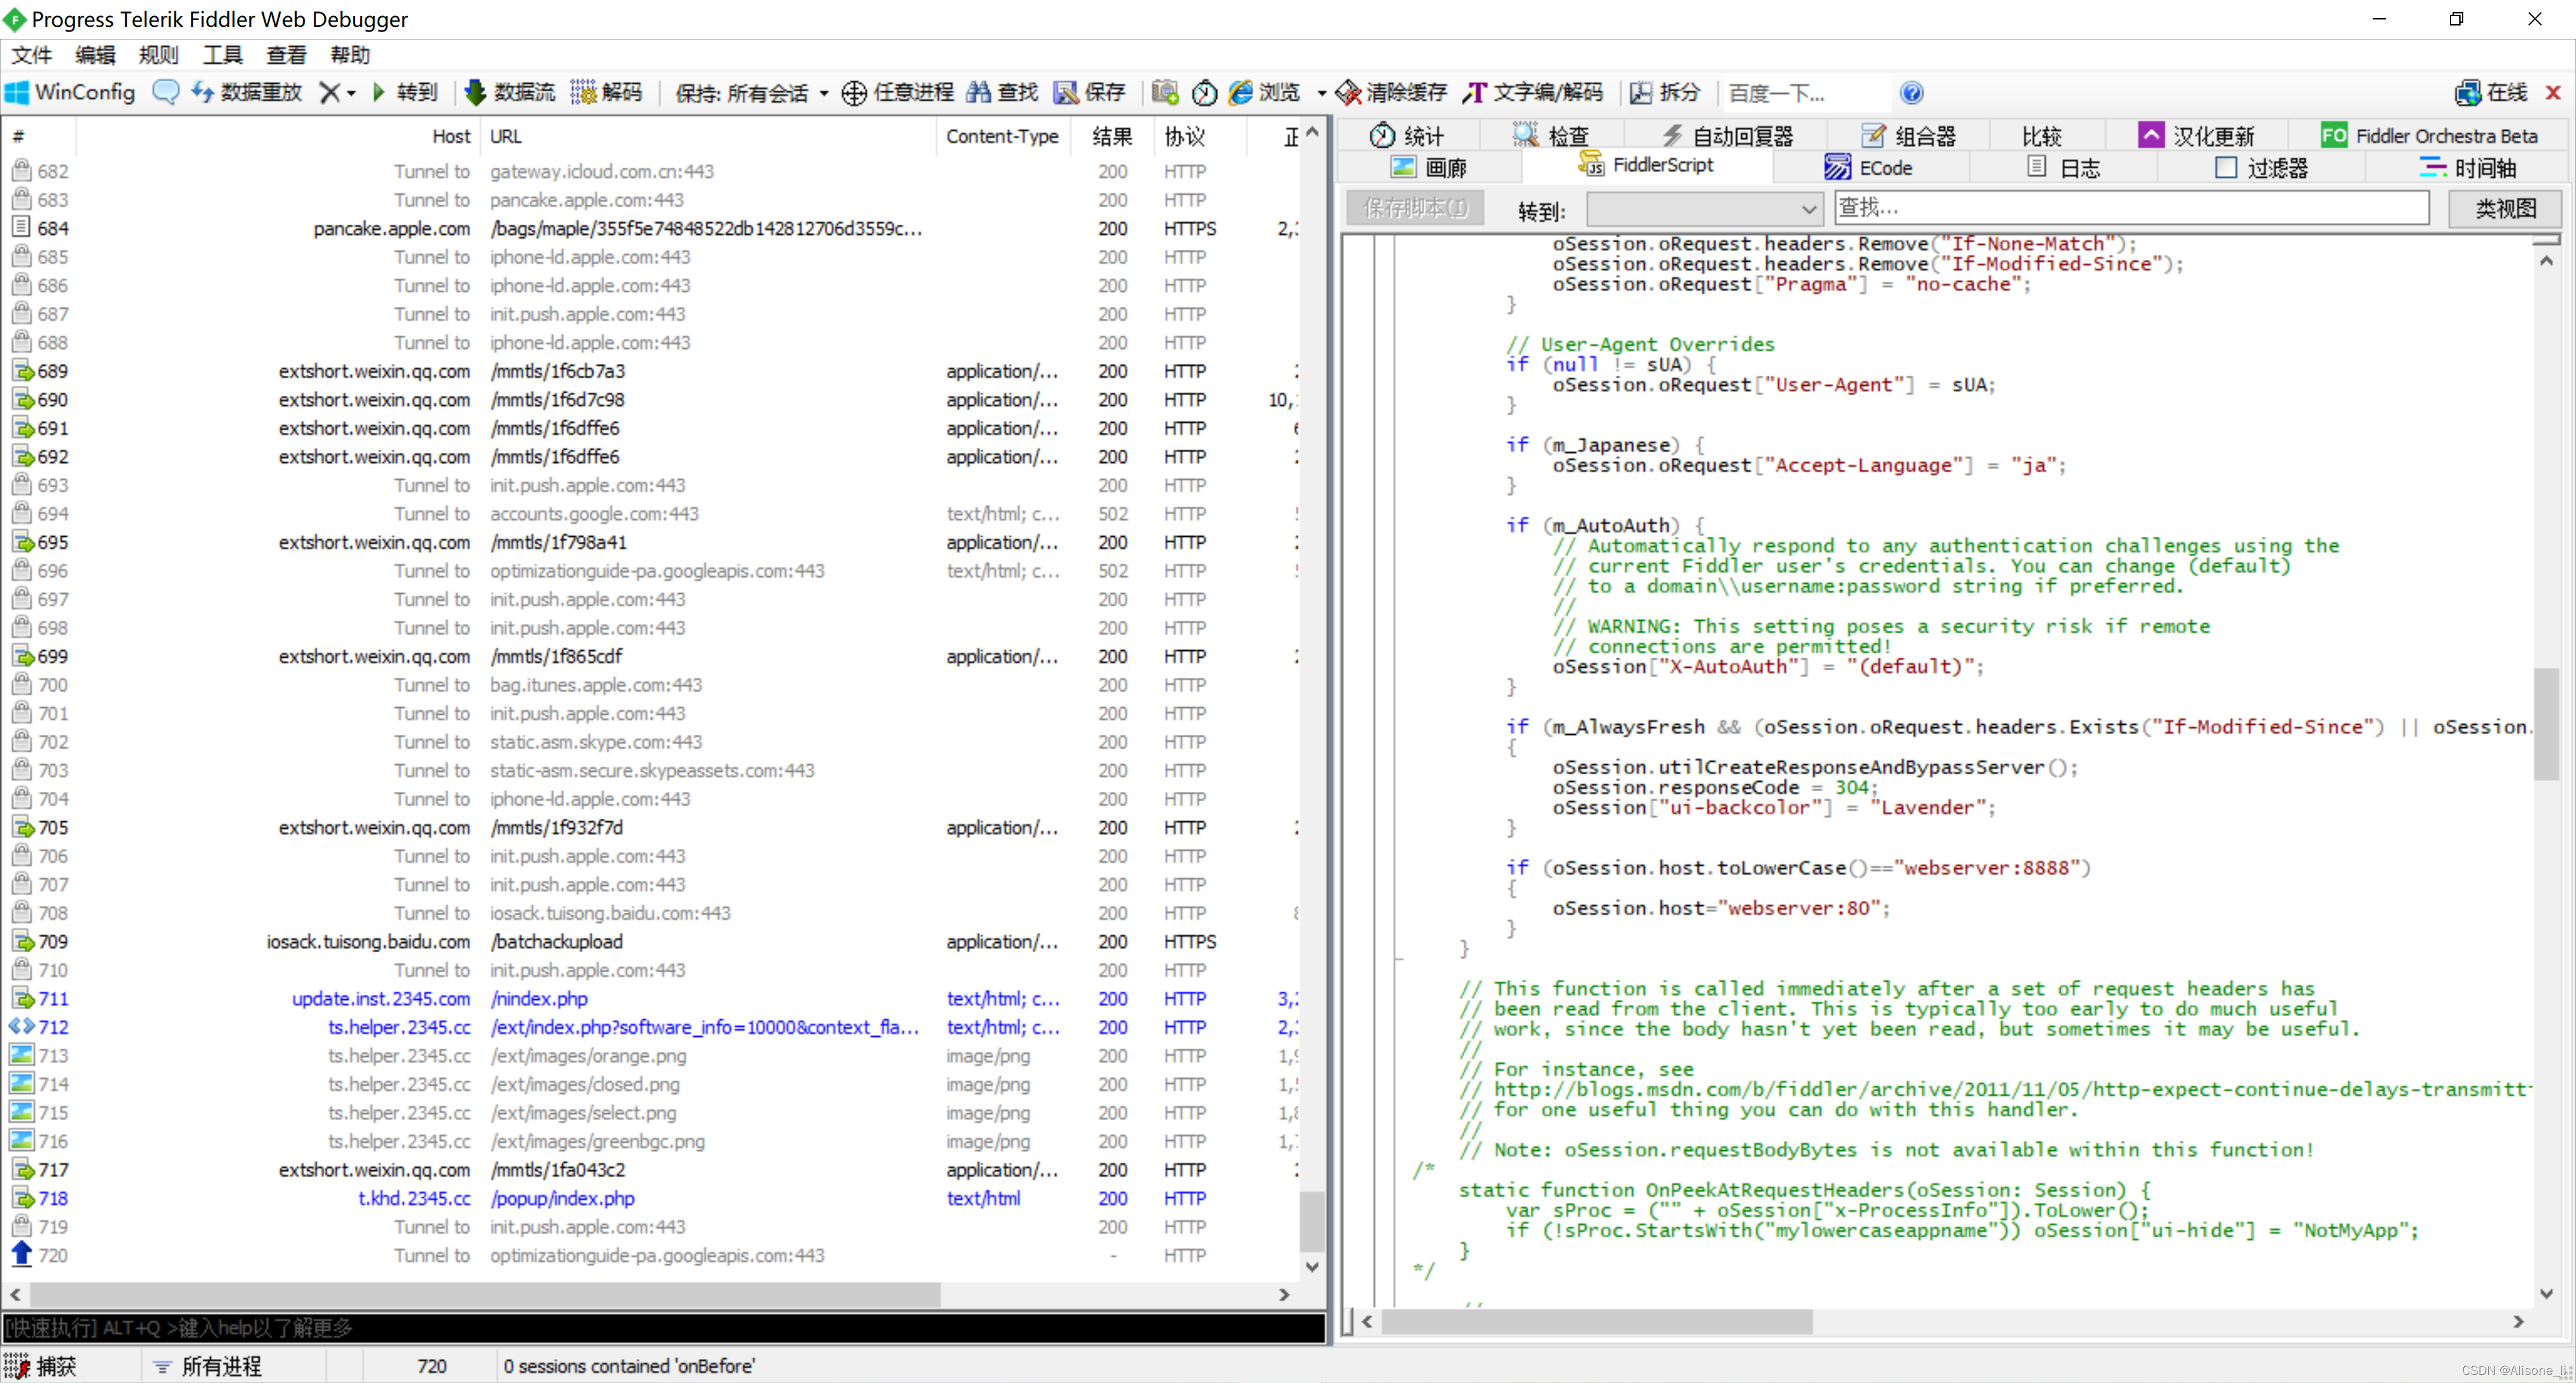Tick the 过滤器 filters tab checkbox
The width and height of the screenshot is (2576, 1383).
pyautogui.click(x=2226, y=167)
